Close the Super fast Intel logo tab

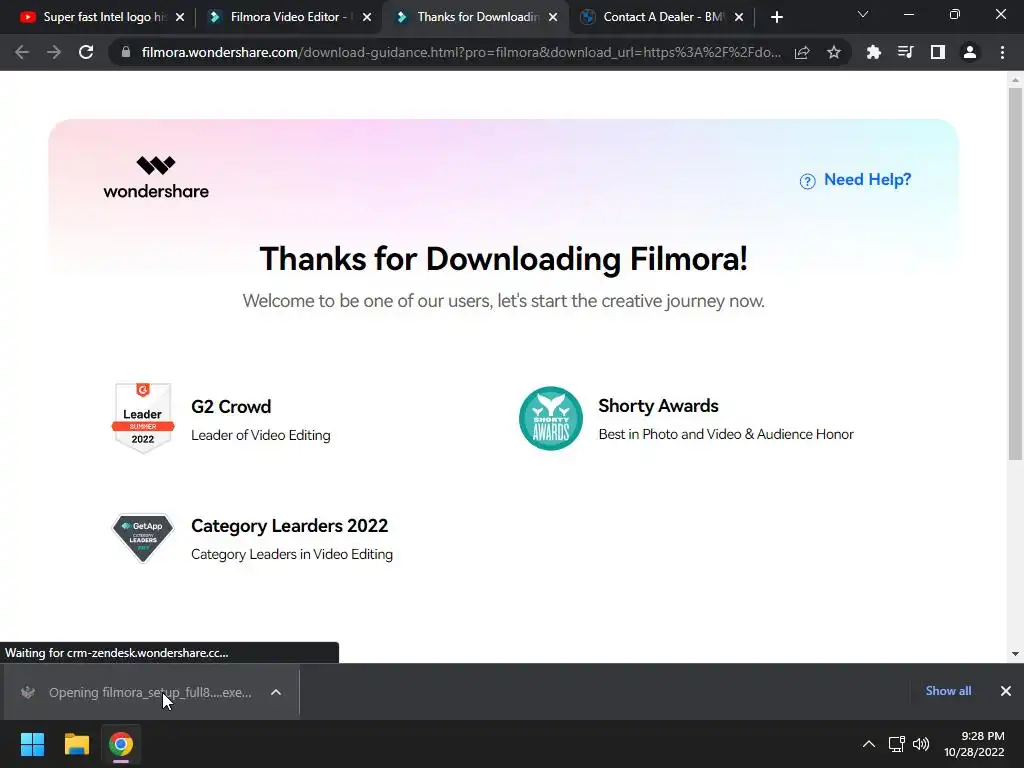[x=180, y=17]
